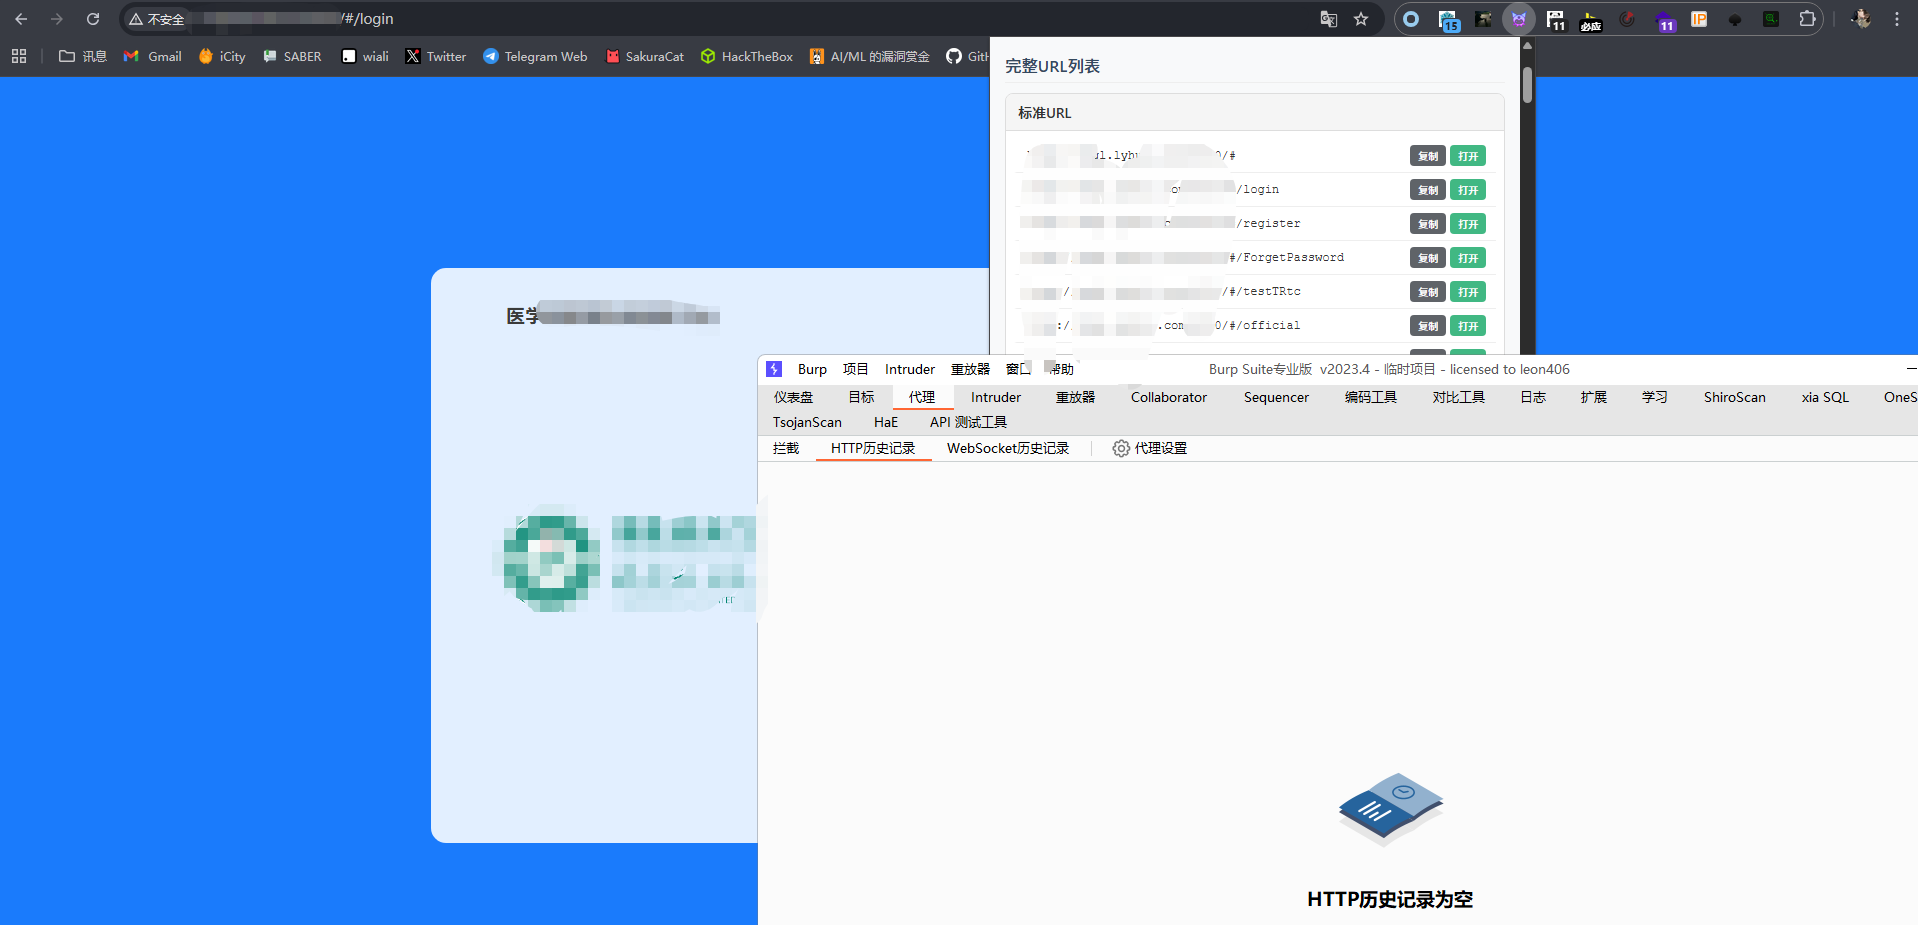The height and width of the screenshot is (925, 1918).
Task: Copy the #/official URL
Action: click(1428, 326)
